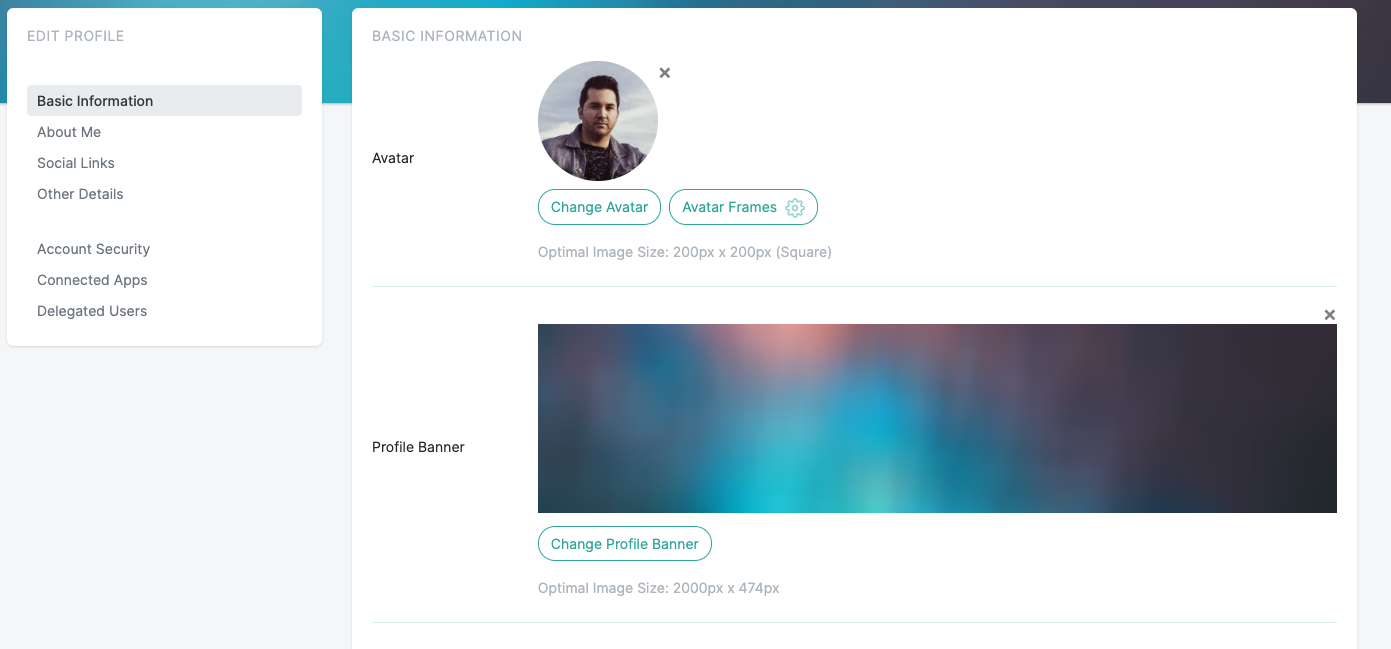Click the 'Profile Banner' field label
The height and width of the screenshot is (649, 1391).
[418, 447]
